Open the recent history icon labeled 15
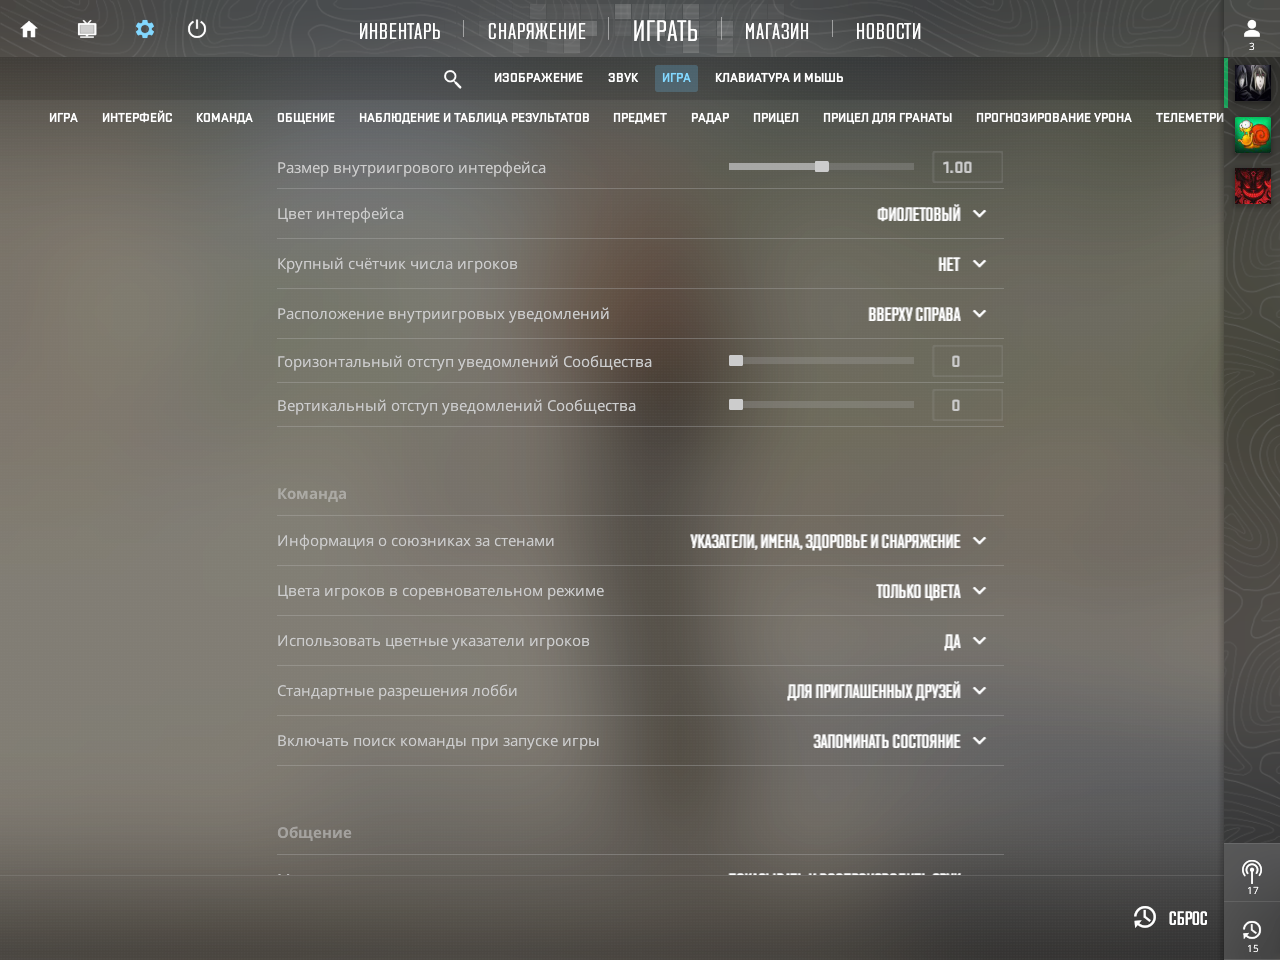This screenshot has height=960, width=1280. tap(1252, 935)
